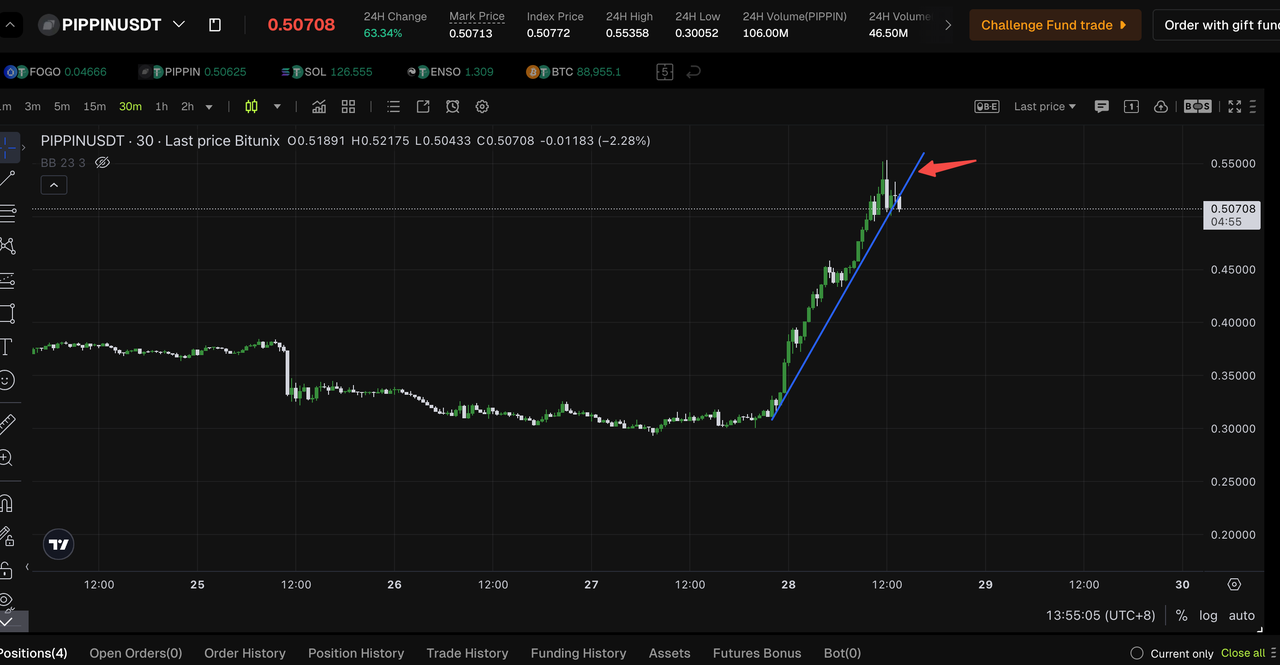Expand the candle chart type dropdown
This screenshot has height=665, width=1280.
point(277,106)
